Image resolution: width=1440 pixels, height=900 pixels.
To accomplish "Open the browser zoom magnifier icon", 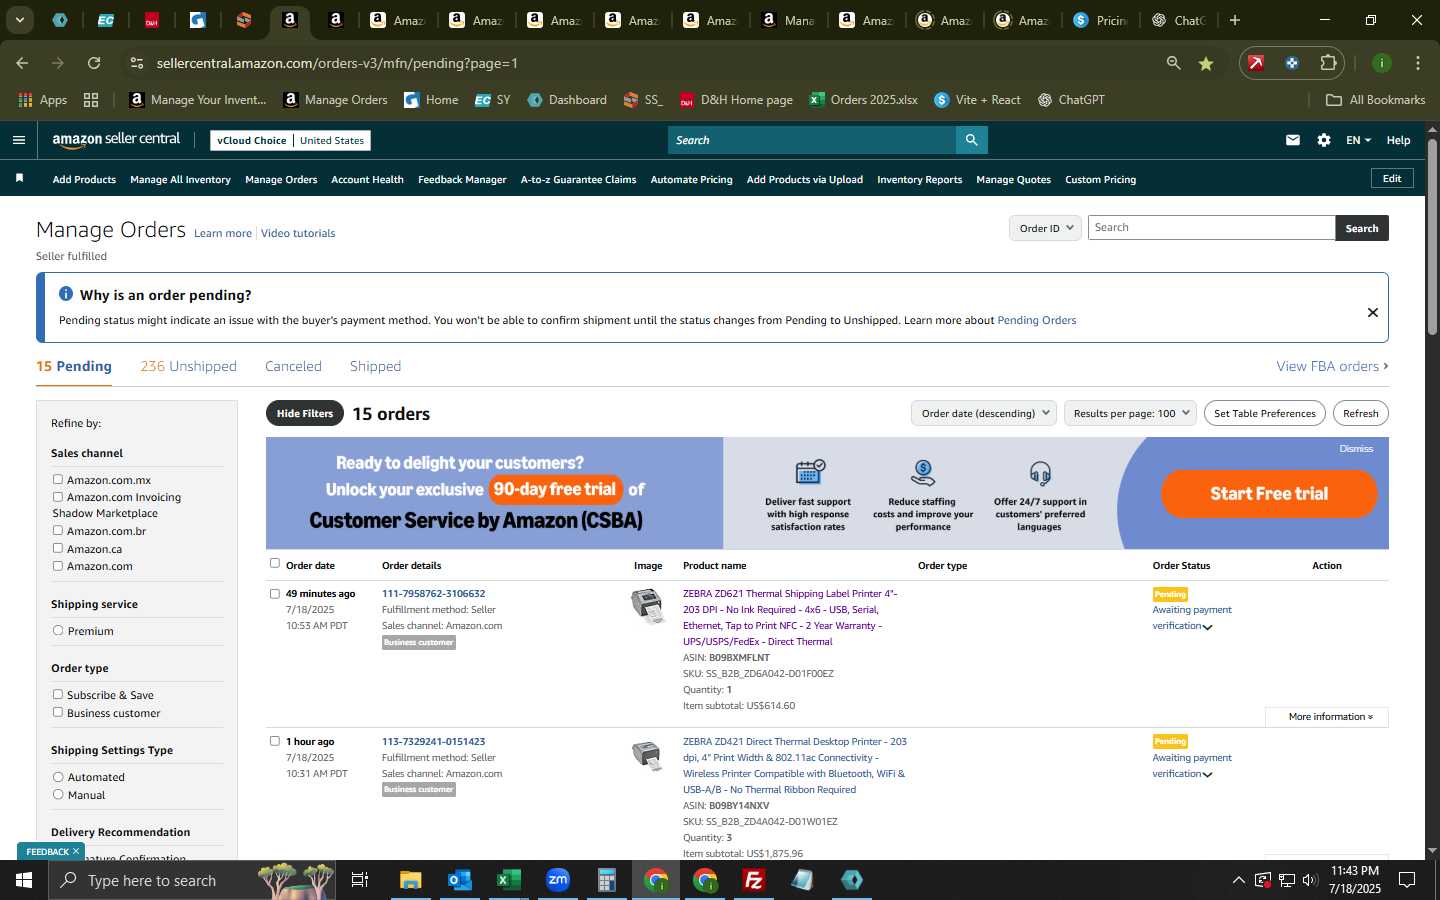I will tap(1173, 63).
